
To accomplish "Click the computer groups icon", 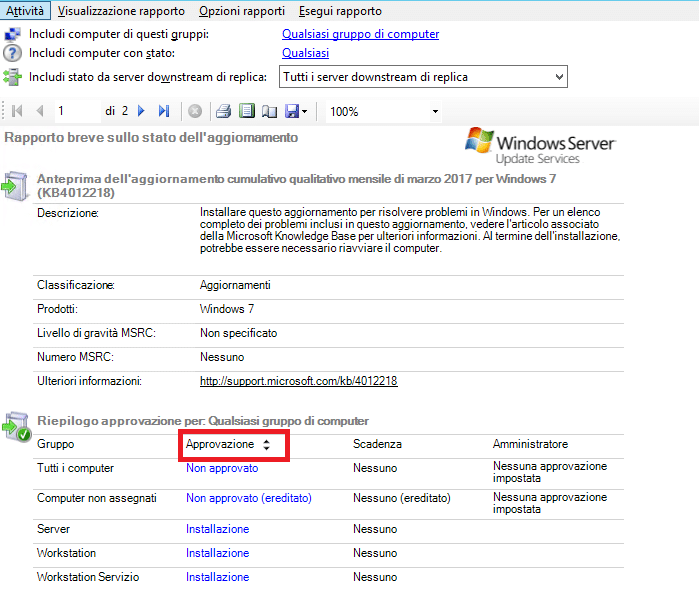I will click(12, 34).
